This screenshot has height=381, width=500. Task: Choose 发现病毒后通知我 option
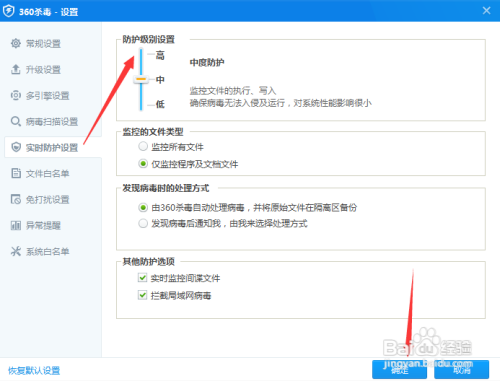click(x=143, y=223)
